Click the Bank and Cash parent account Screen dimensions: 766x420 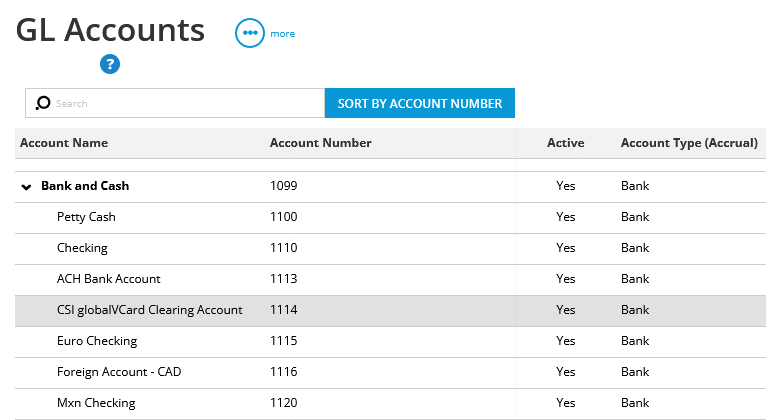pyautogui.click(x=85, y=186)
